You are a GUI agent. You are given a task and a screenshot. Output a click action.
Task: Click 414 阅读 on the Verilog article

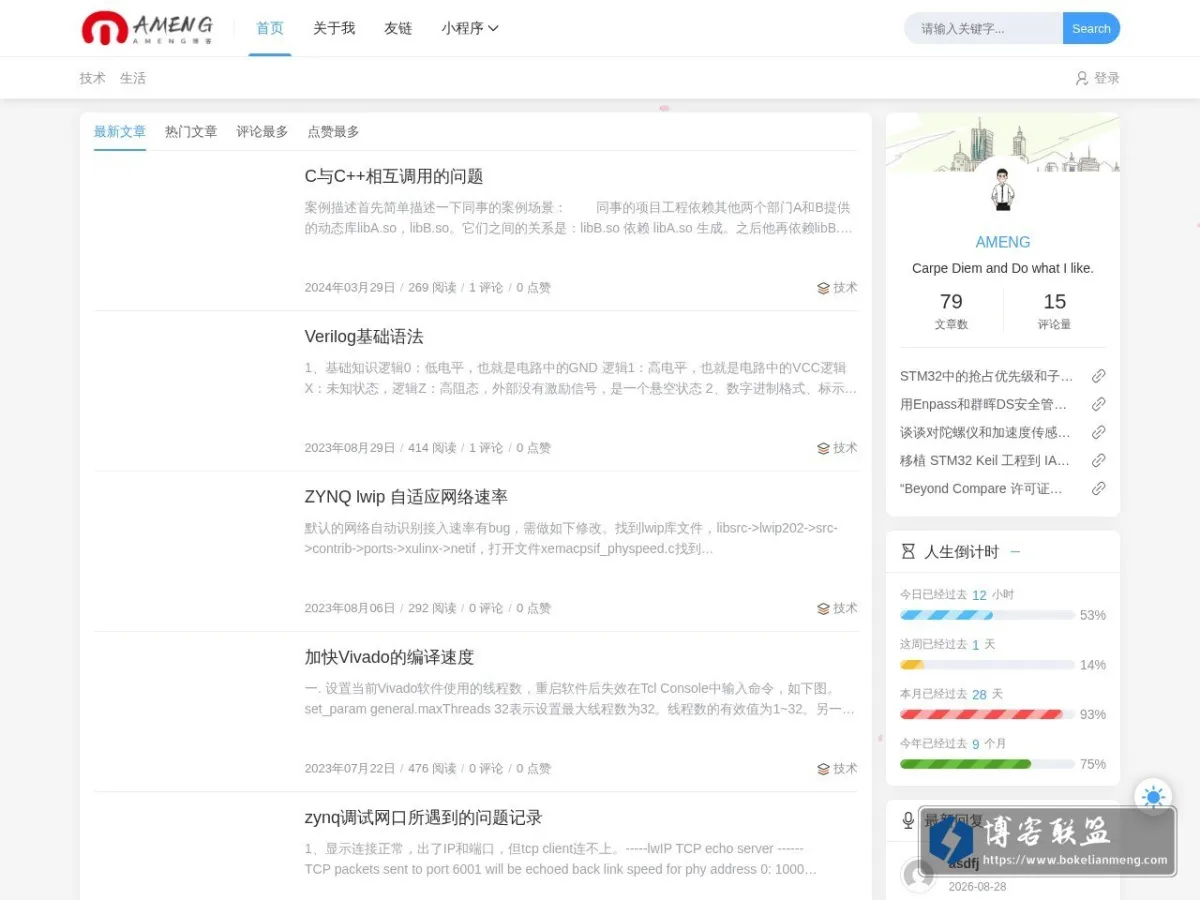click(x=432, y=448)
